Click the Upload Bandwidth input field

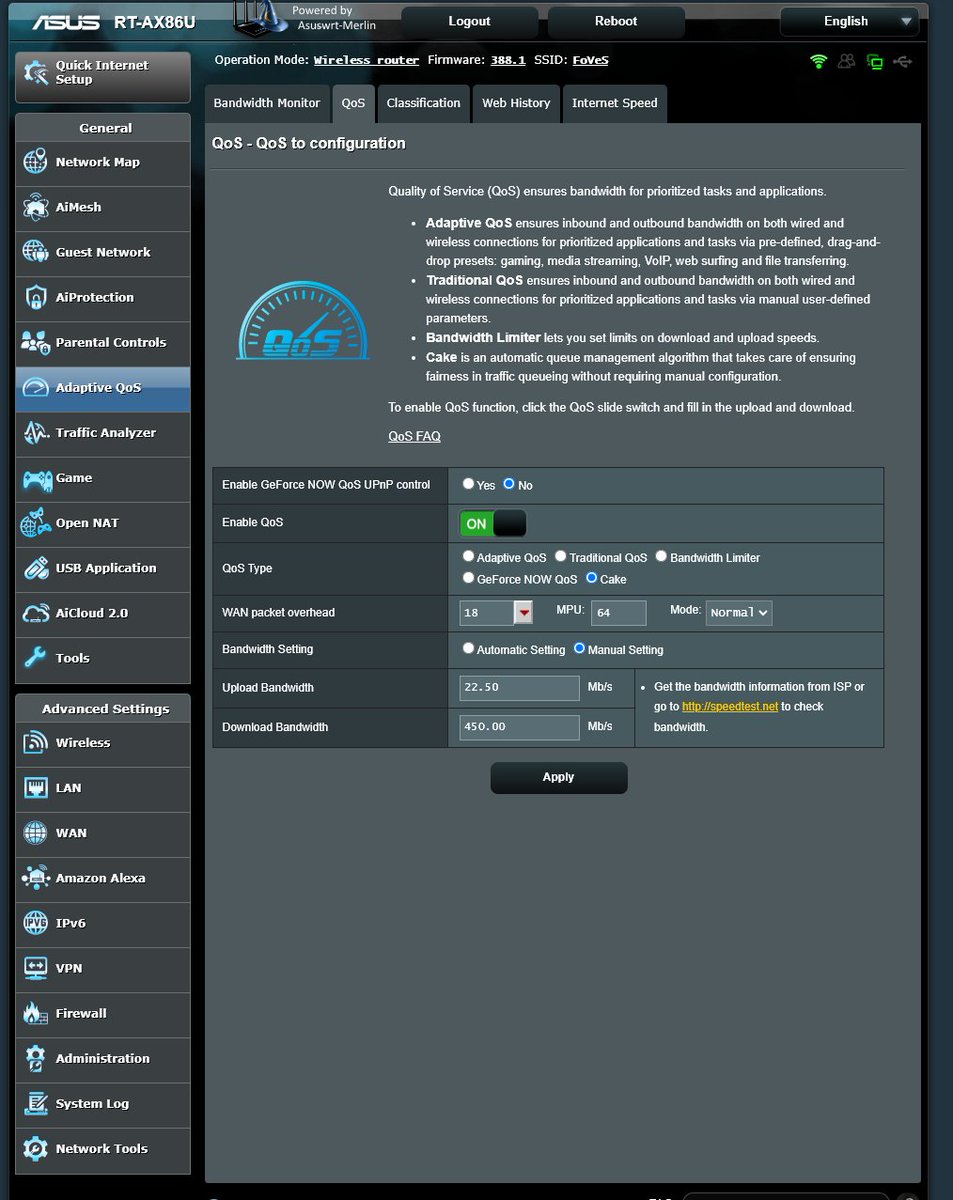520,688
